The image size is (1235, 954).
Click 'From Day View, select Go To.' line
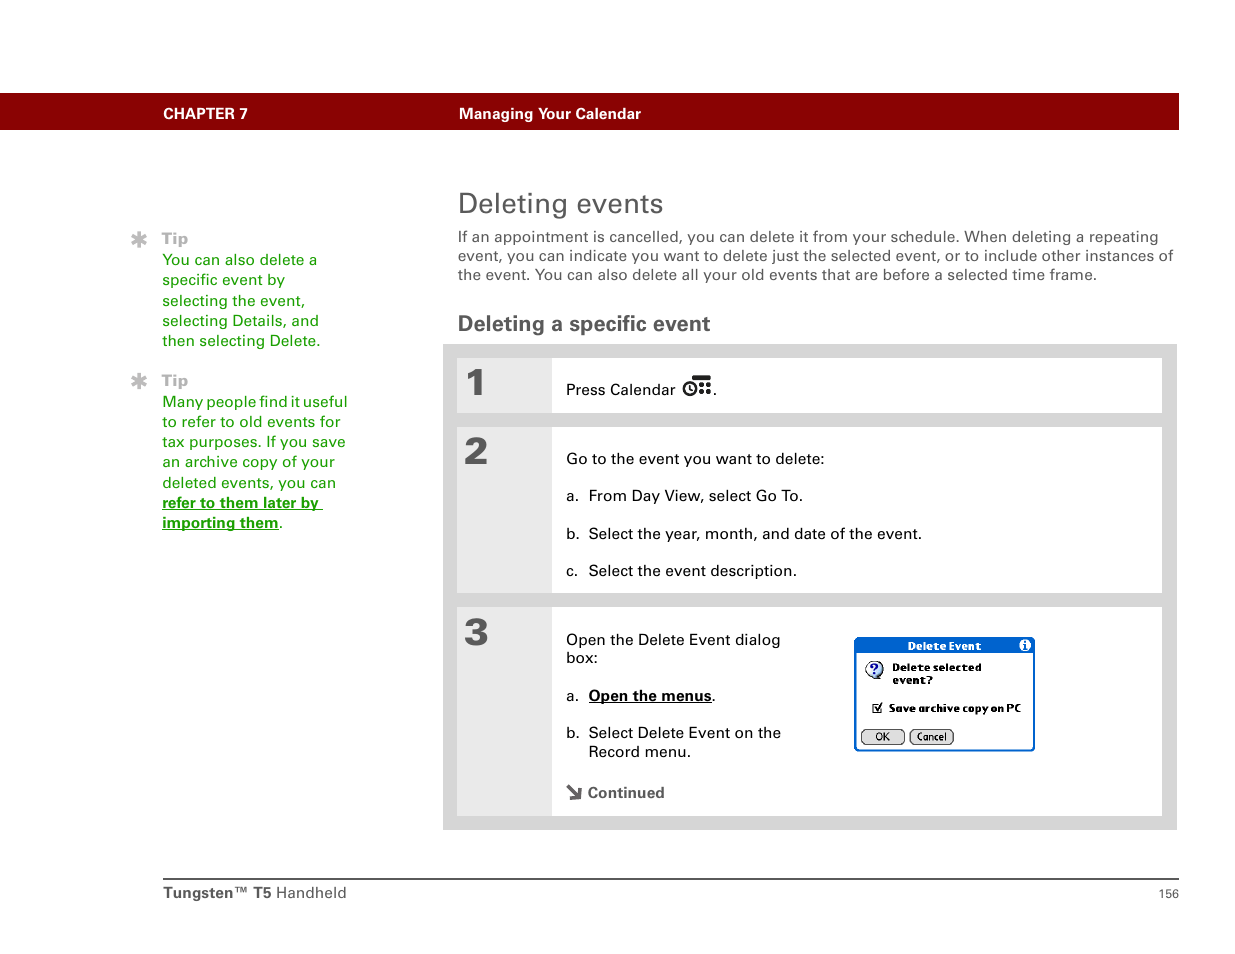click(696, 496)
